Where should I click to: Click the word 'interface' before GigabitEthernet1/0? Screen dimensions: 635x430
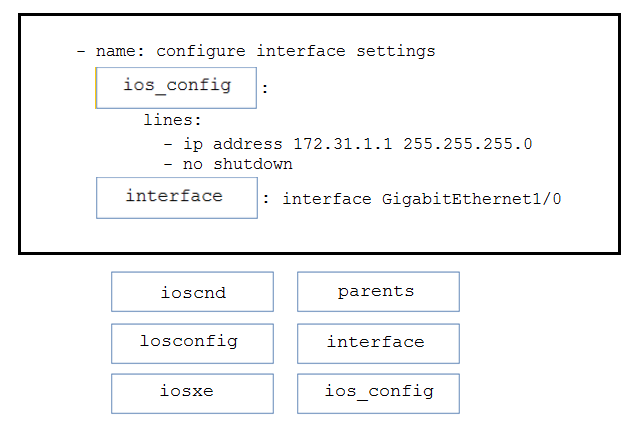(327, 199)
